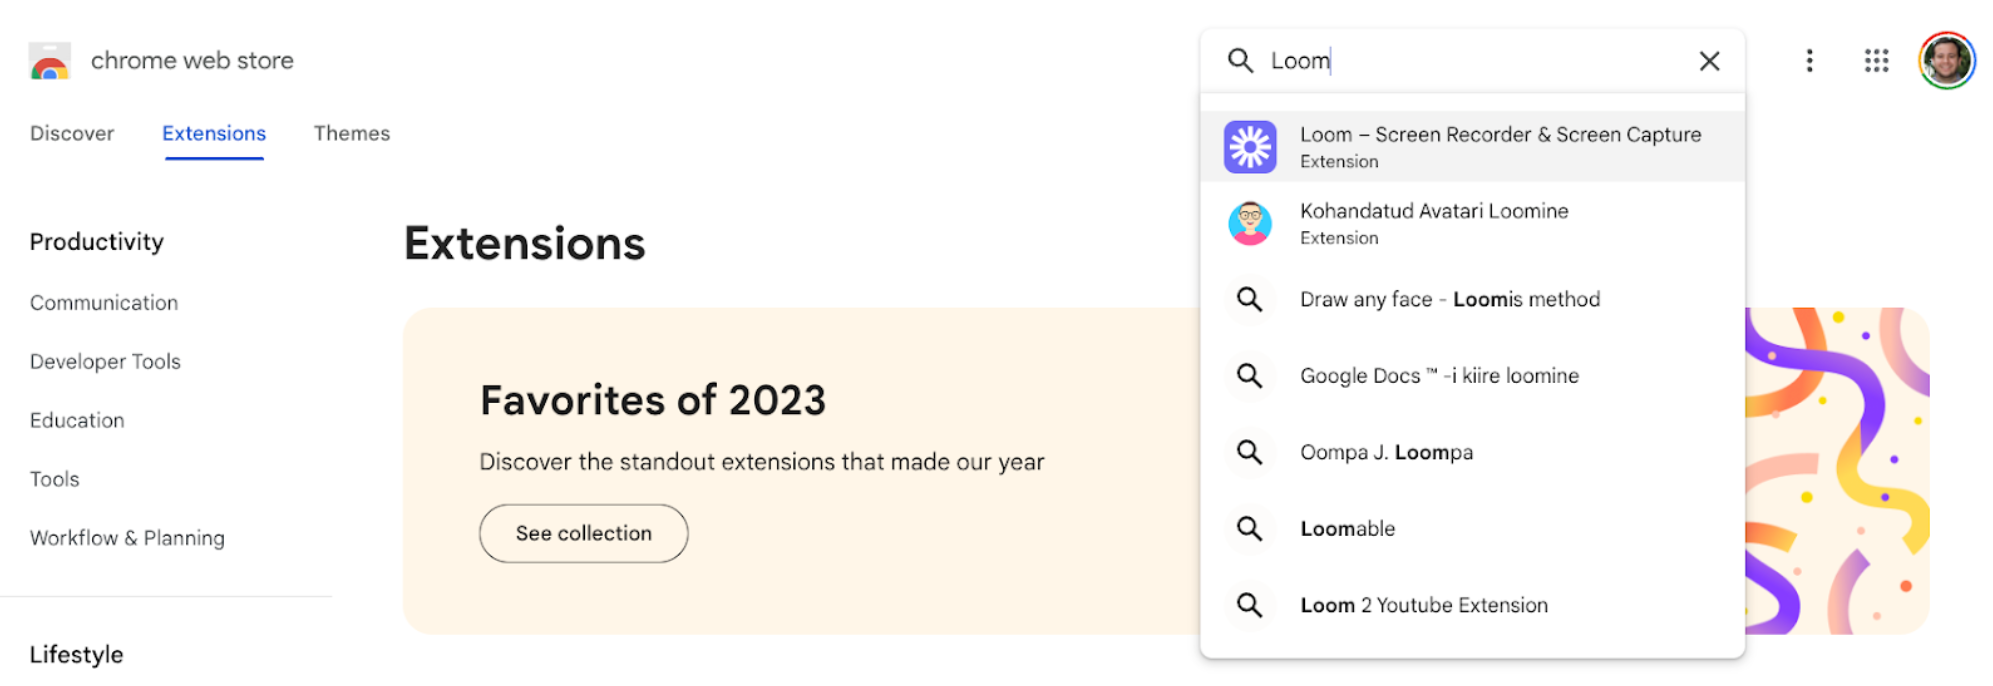This screenshot has height=686, width=1993.
Task: Click the Oompa J. Loompa suggestion
Action: click(1386, 451)
